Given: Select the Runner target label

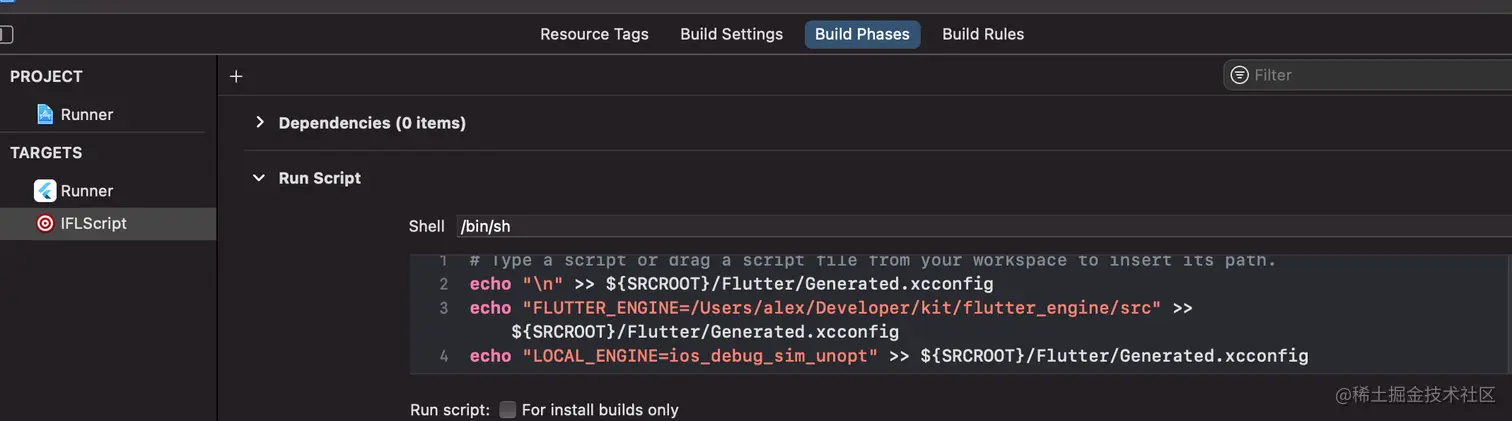Looking at the screenshot, I should click(x=87, y=191).
